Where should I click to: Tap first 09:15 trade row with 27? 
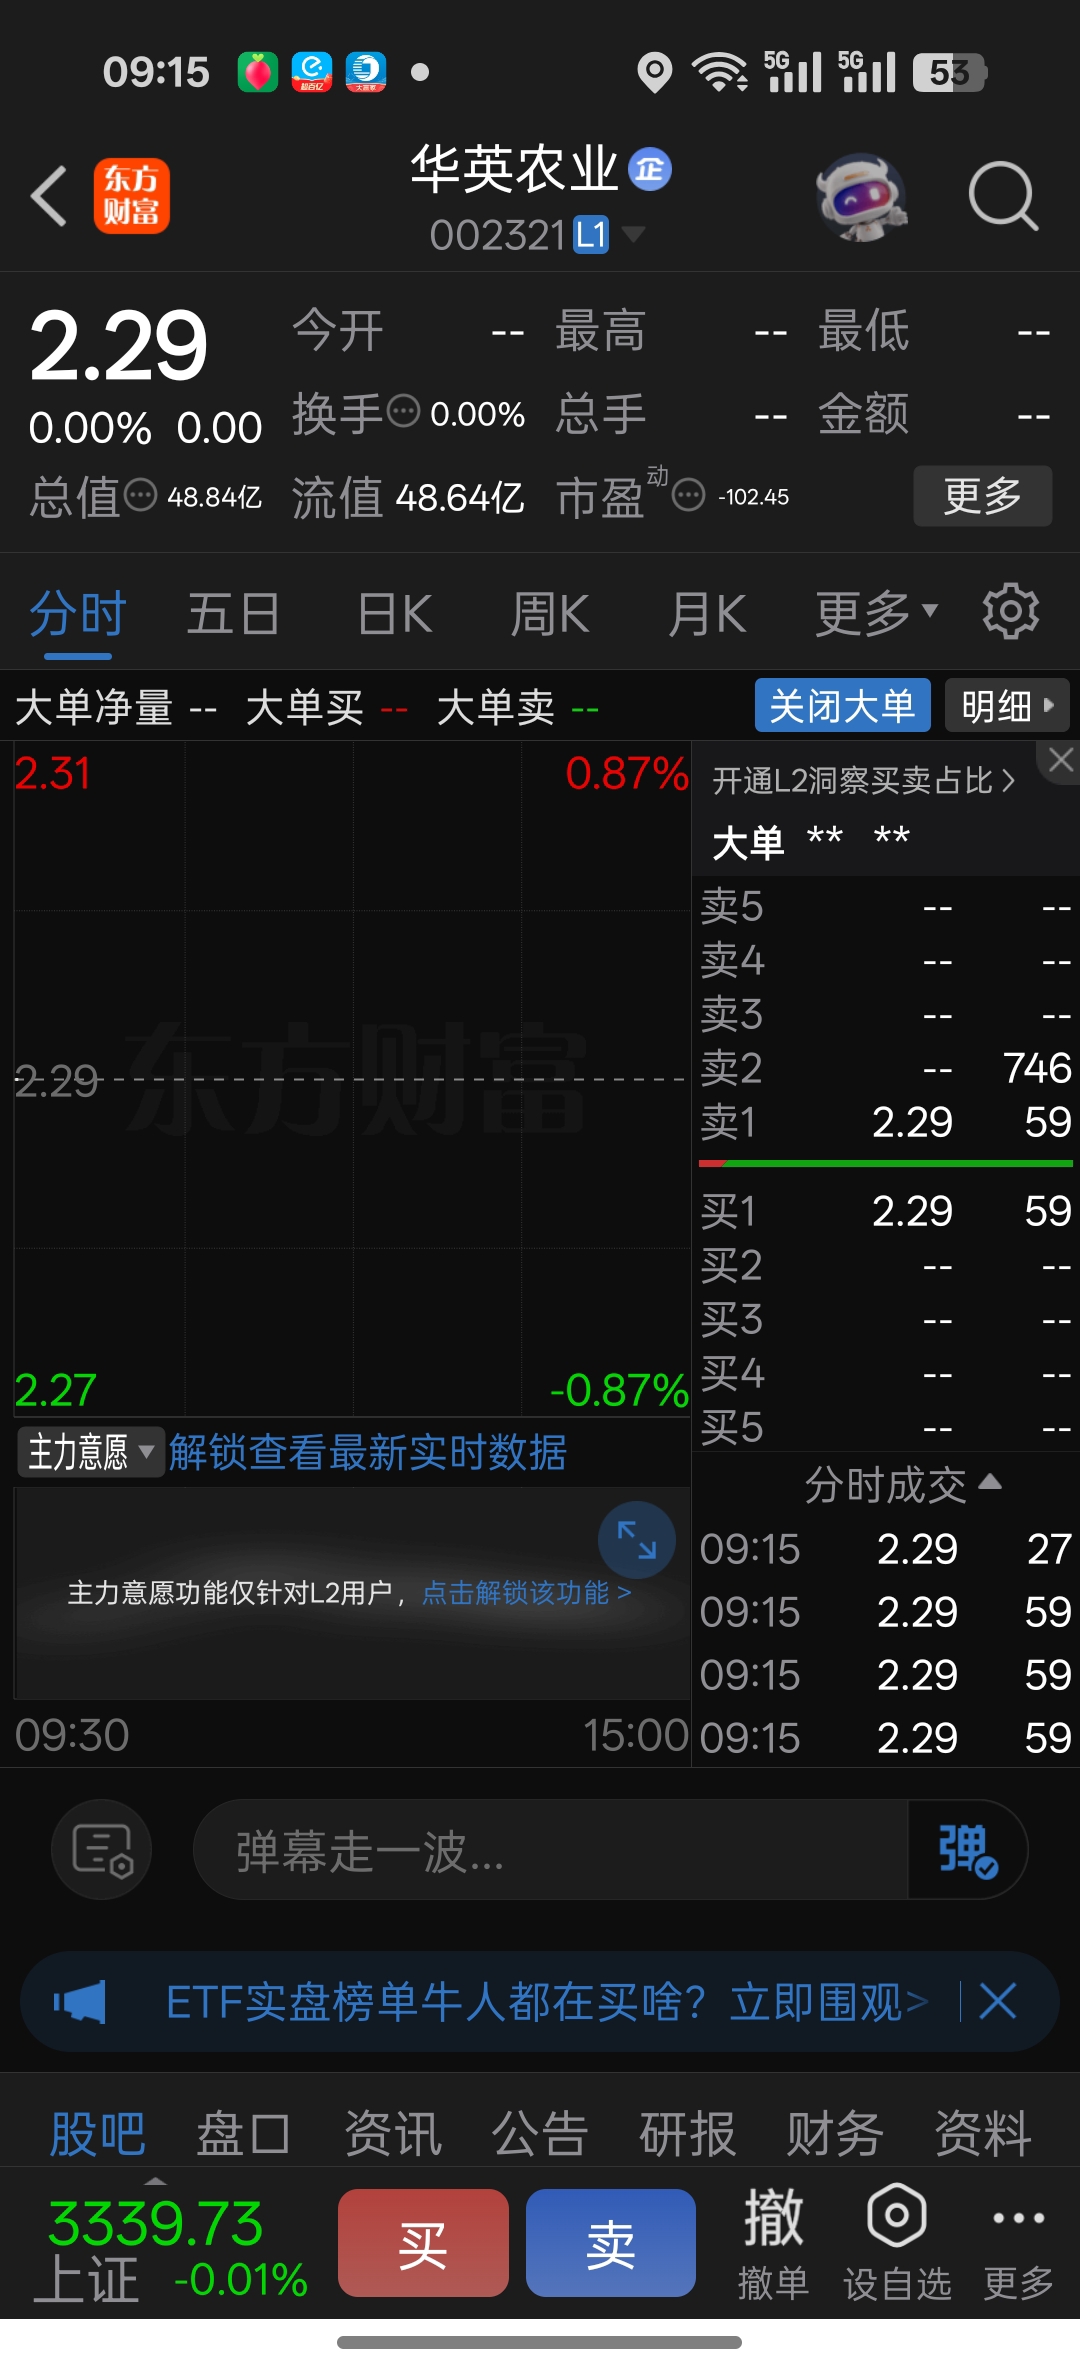point(886,1549)
